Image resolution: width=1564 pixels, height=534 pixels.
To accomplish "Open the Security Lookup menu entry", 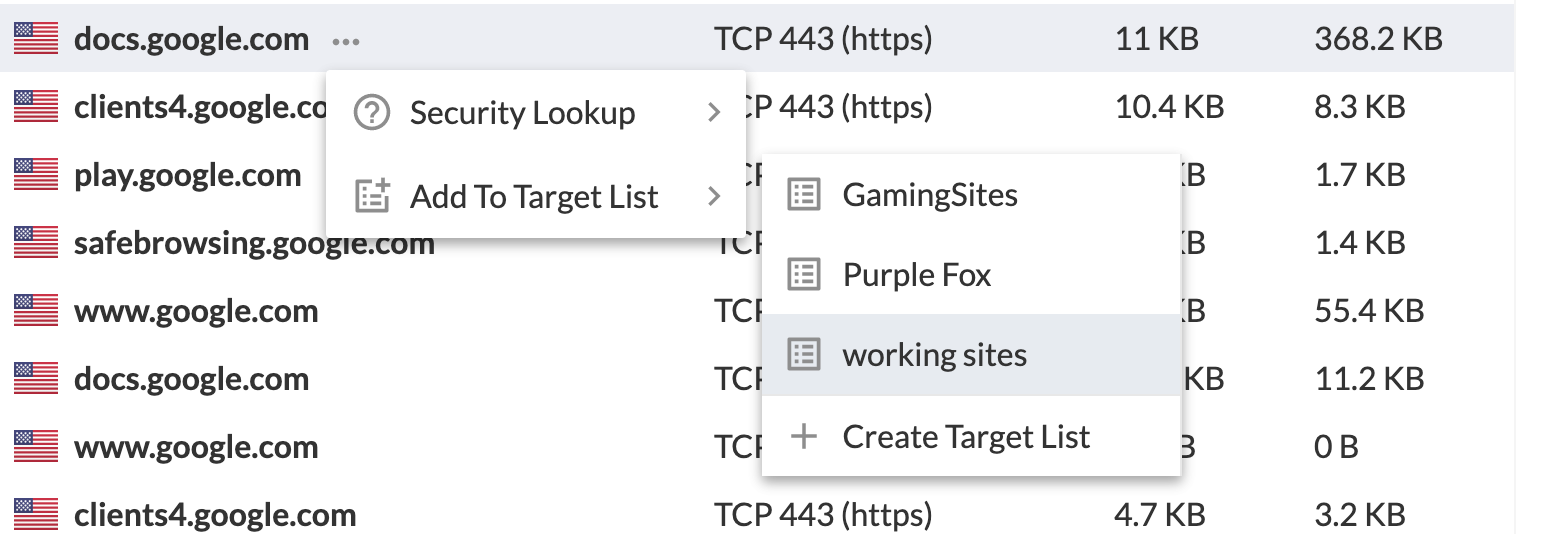I will (x=536, y=113).
